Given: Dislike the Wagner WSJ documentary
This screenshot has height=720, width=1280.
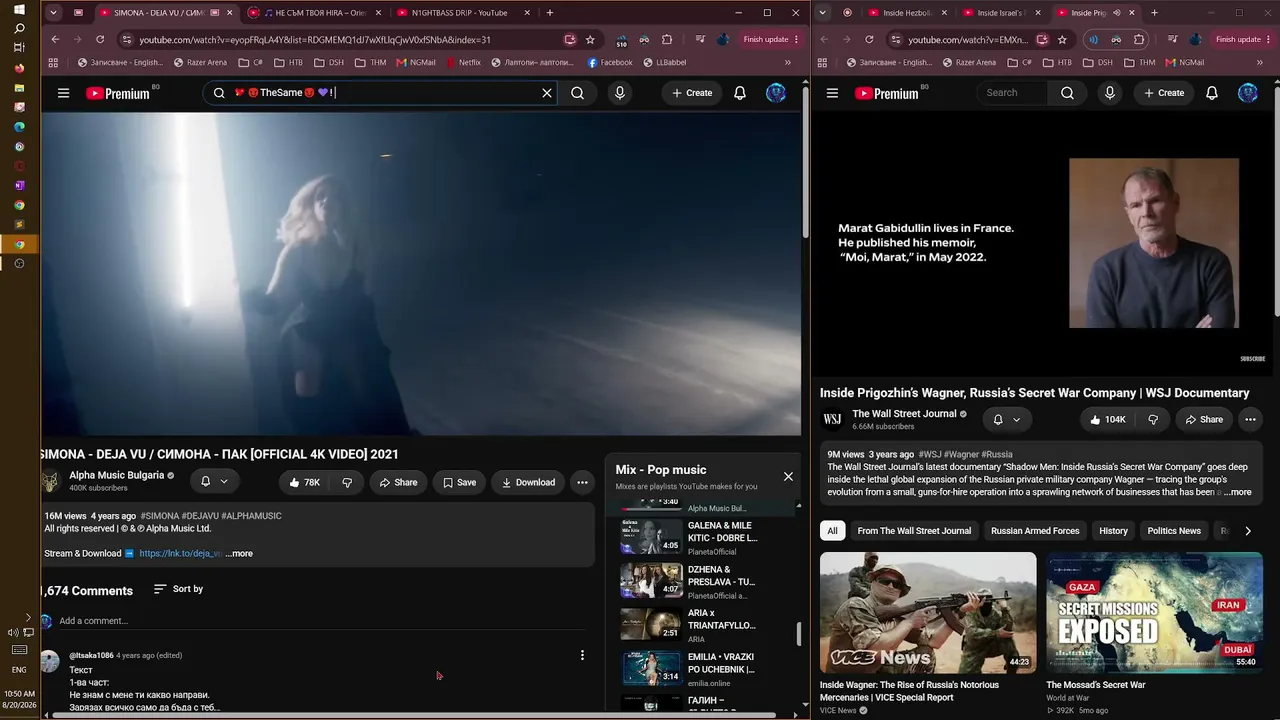Looking at the screenshot, I should pos(1153,420).
